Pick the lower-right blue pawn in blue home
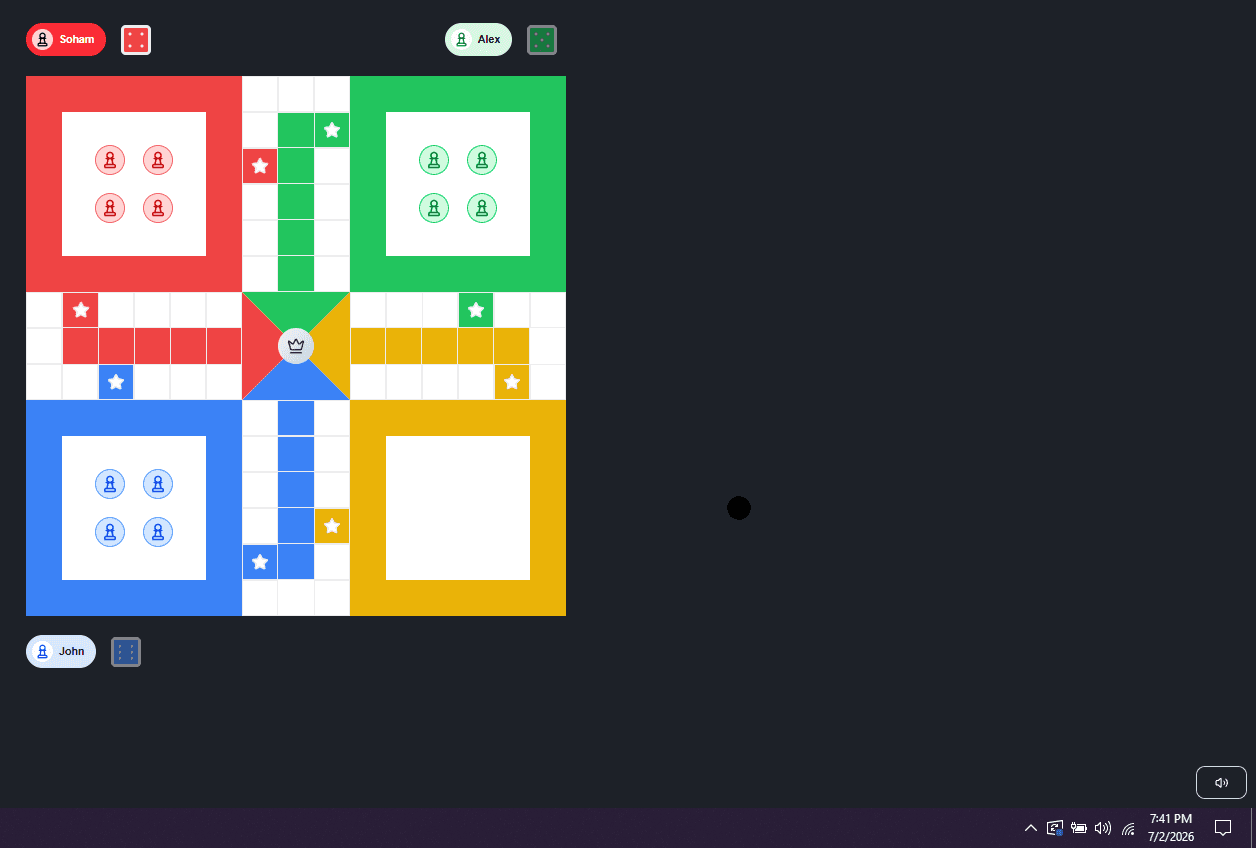The height and width of the screenshot is (848, 1256). click(x=158, y=532)
